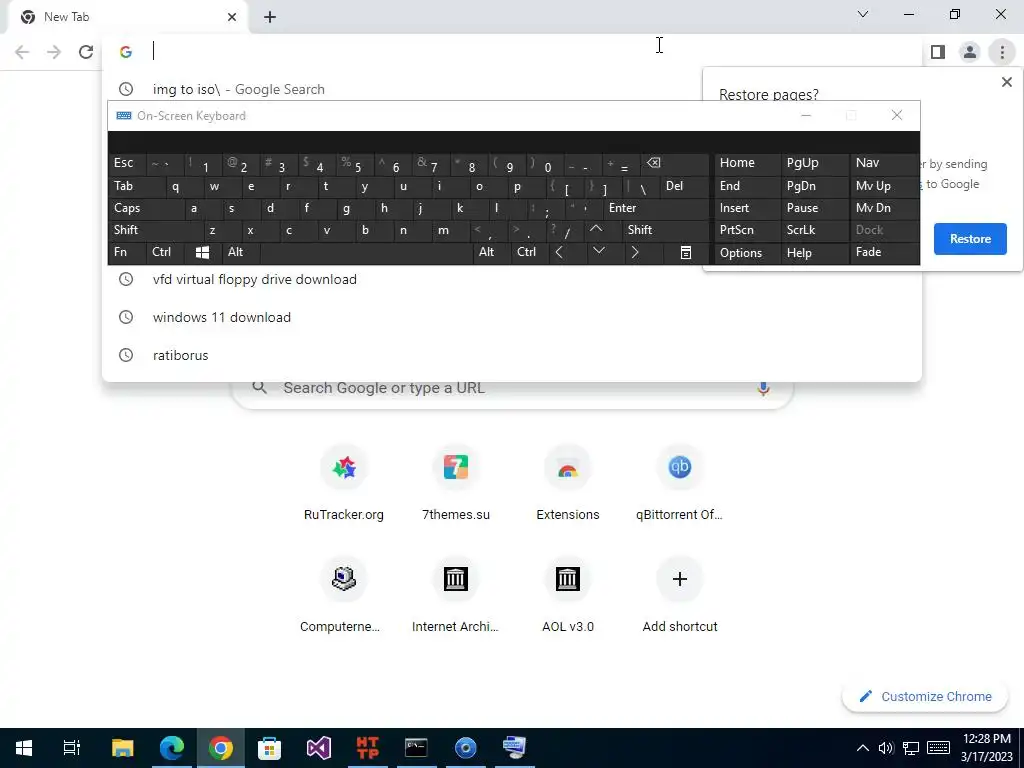The image size is (1024, 768).
Task: Open Chrome three-dot menu
Action: coord(1002,52)
